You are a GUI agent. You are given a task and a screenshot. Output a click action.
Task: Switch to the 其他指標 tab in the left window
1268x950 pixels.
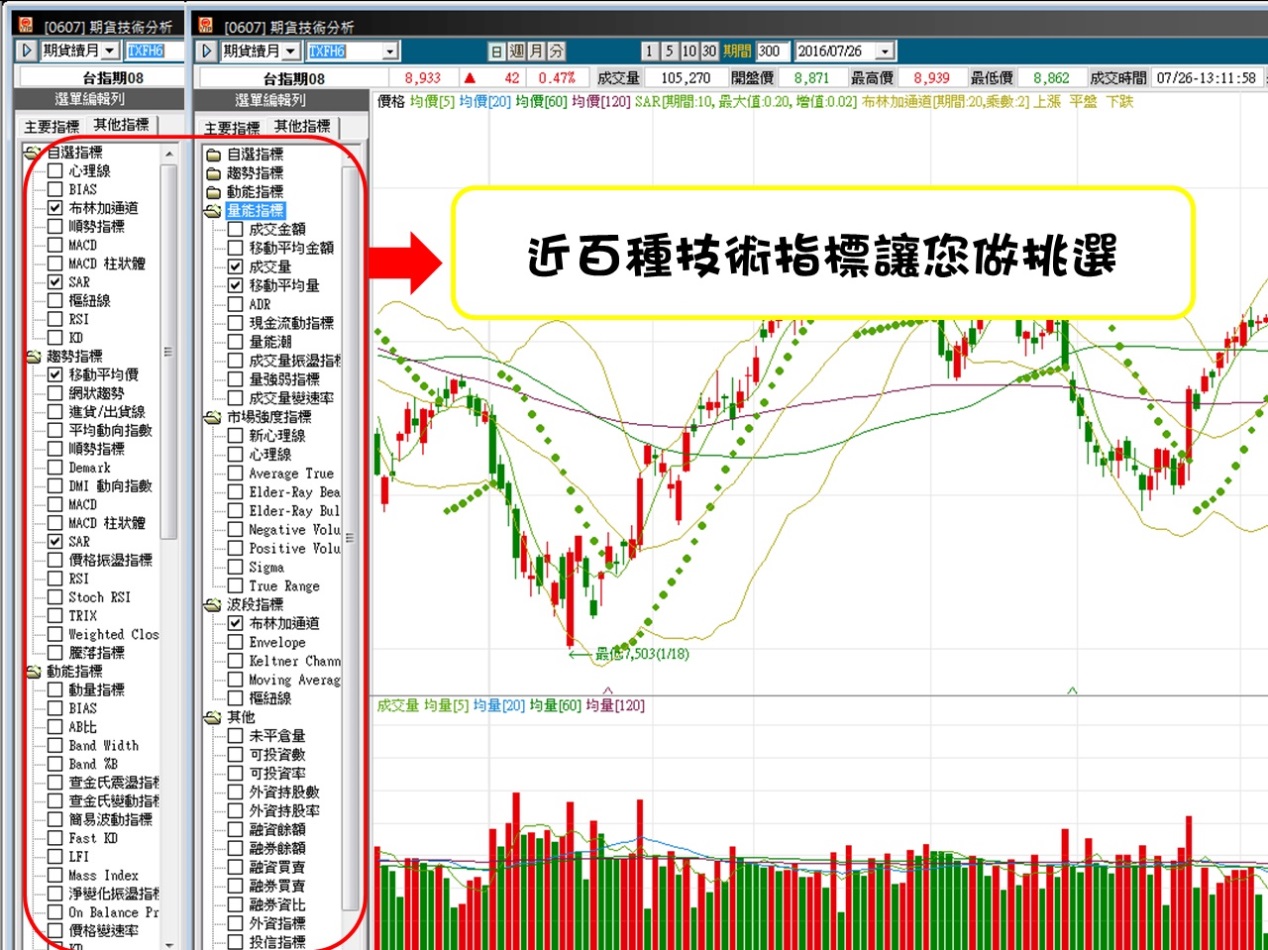[121, 125]
